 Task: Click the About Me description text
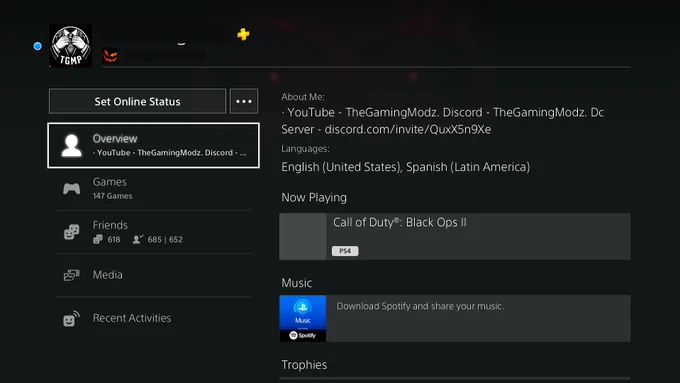[x=442, y=121]
